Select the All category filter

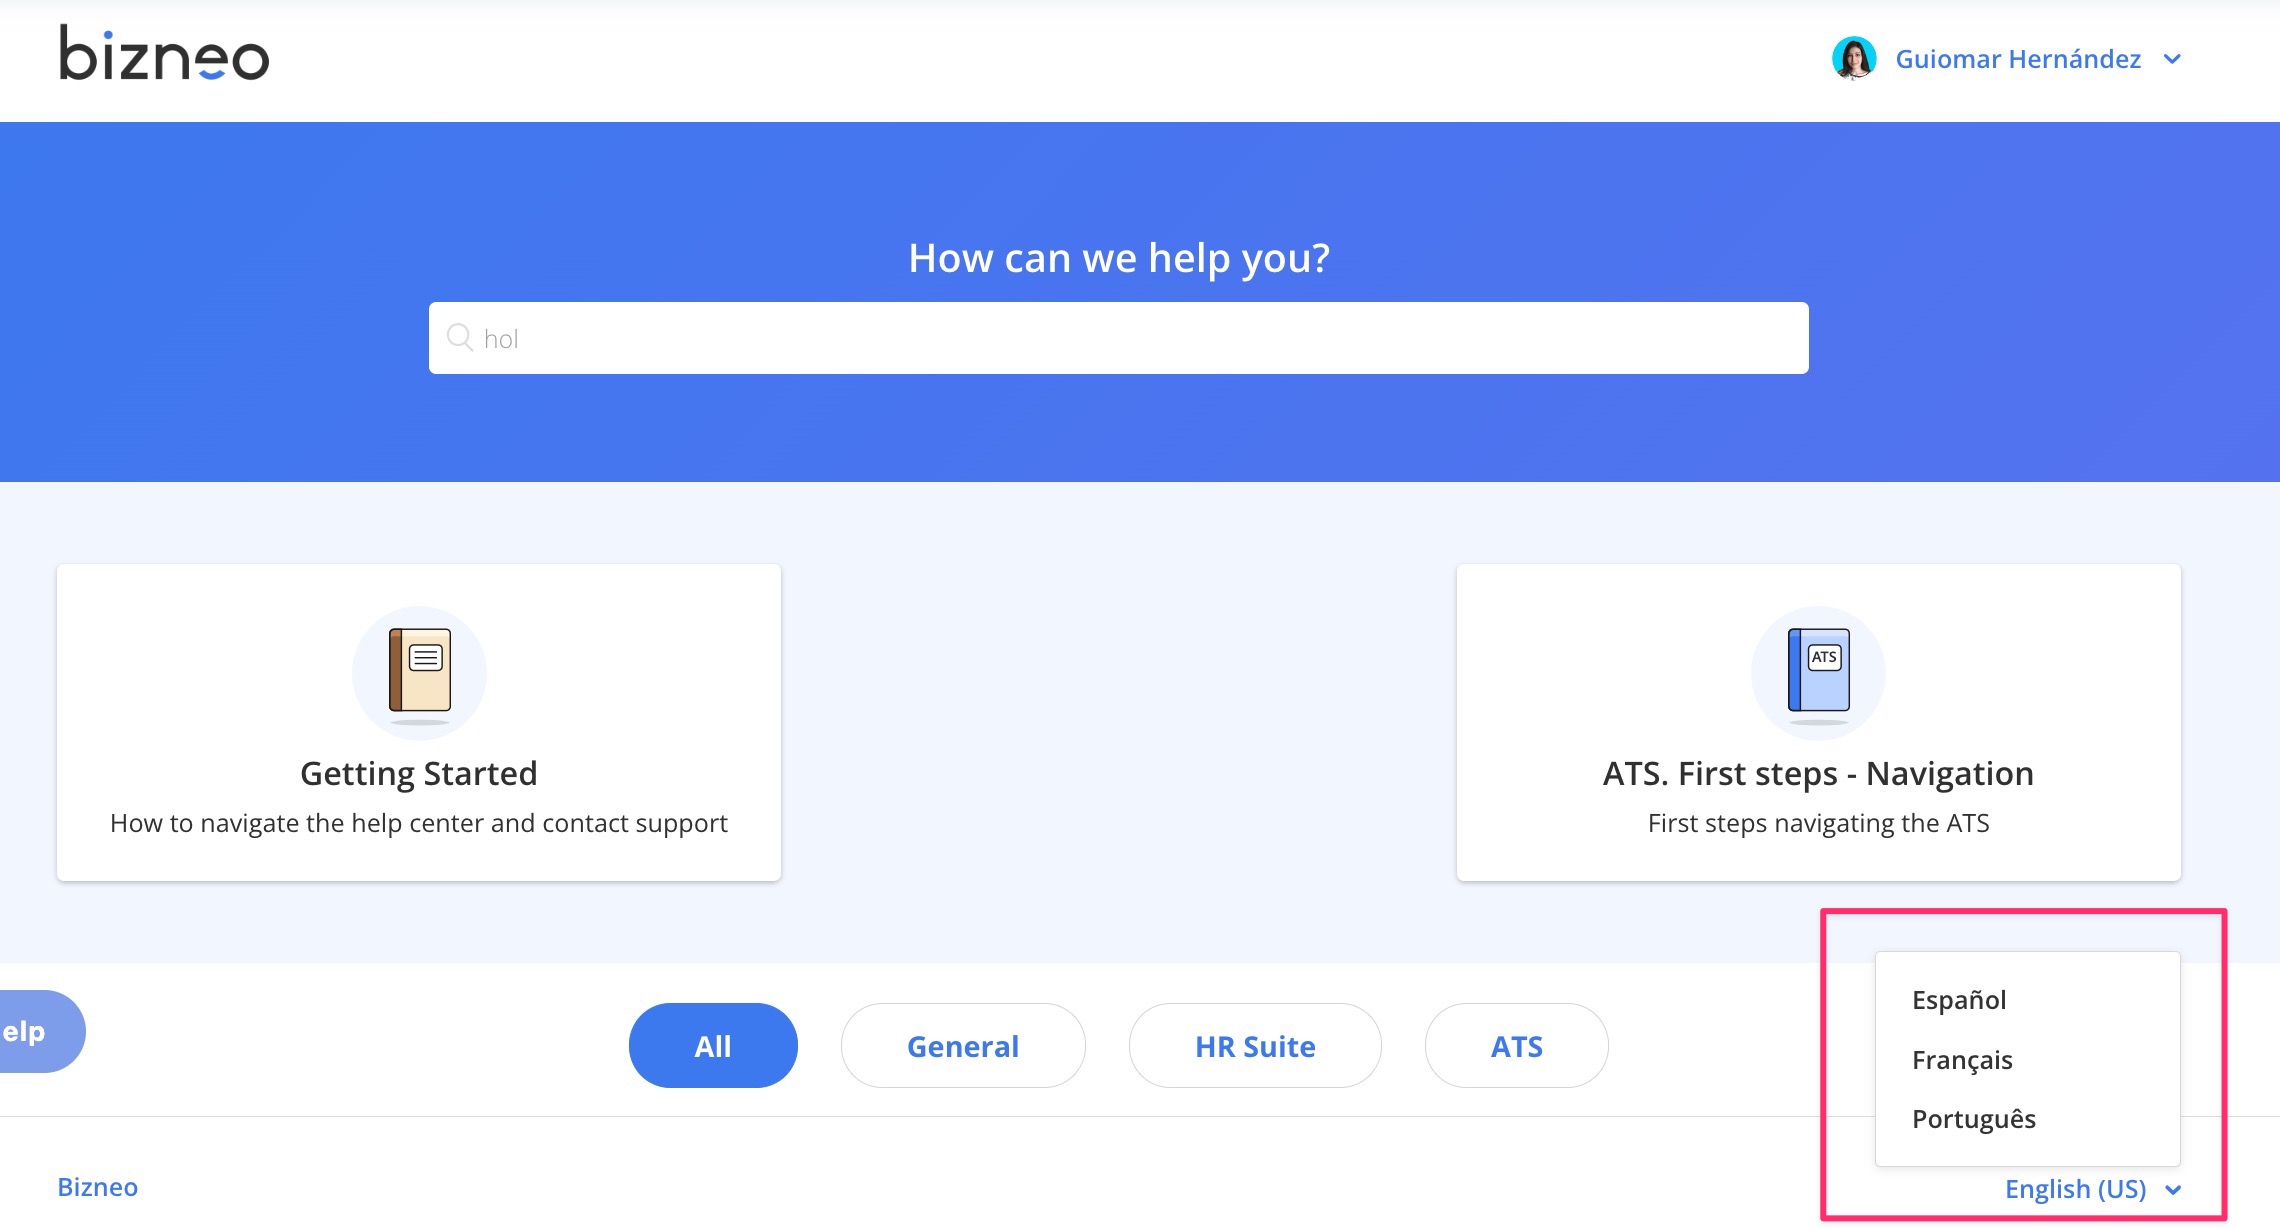click(713, 1046)
